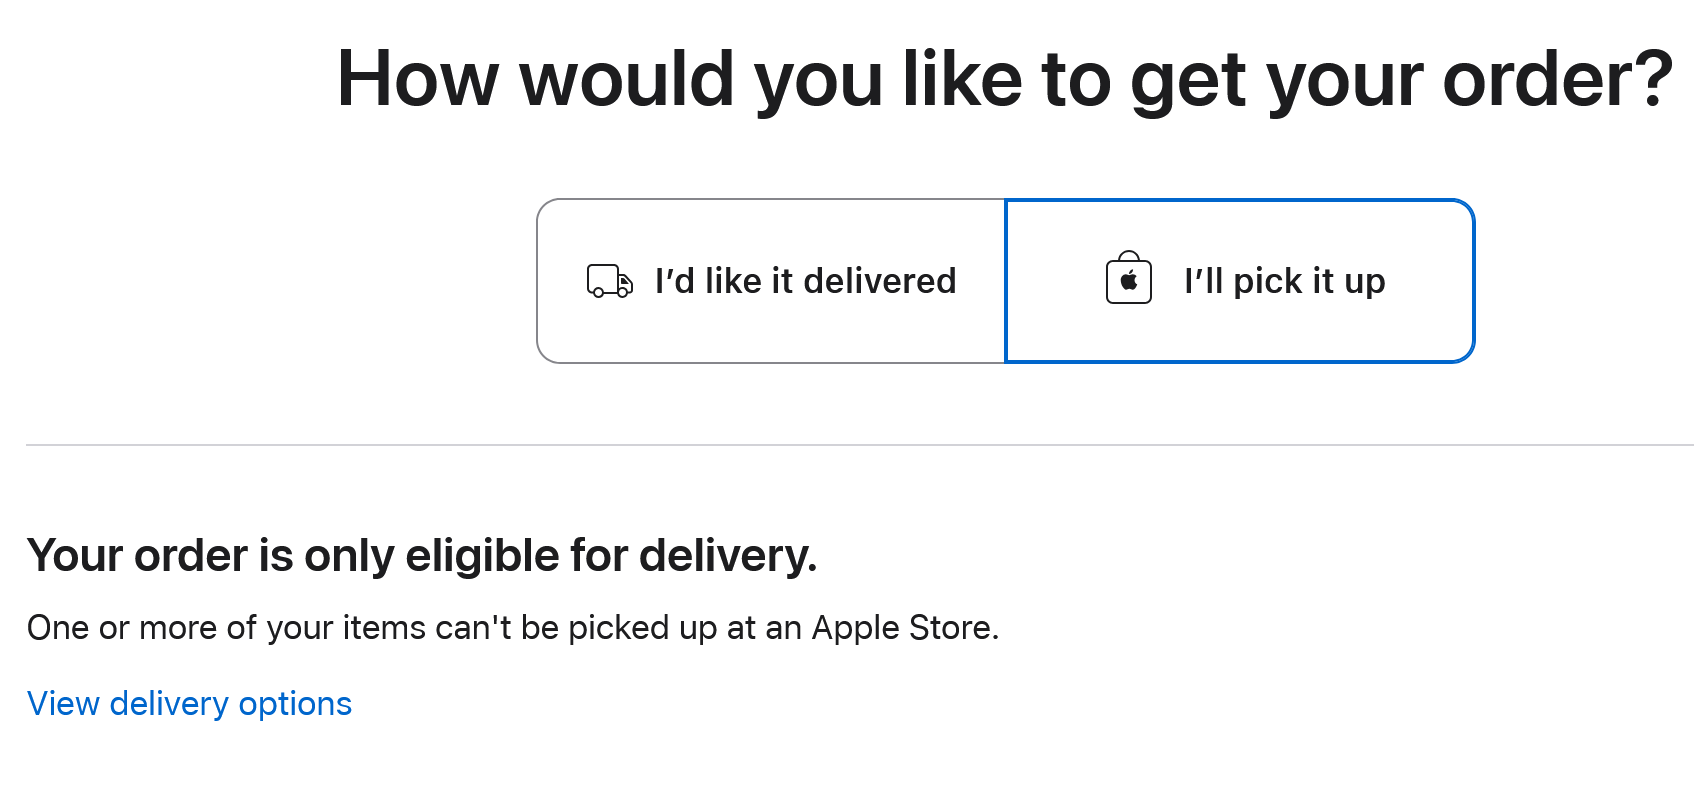Choose the delivered segment of the selector
The width and height of the screenshot is (1694, 794).
[x=770, y=281]
